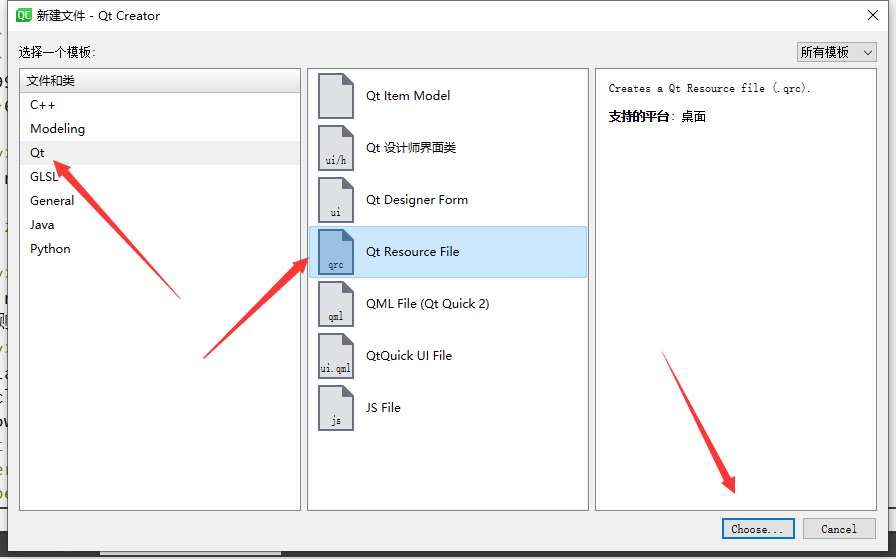Choose the JS File template
The height and width of the screenshot is (559, 896).
click(448, 408)
